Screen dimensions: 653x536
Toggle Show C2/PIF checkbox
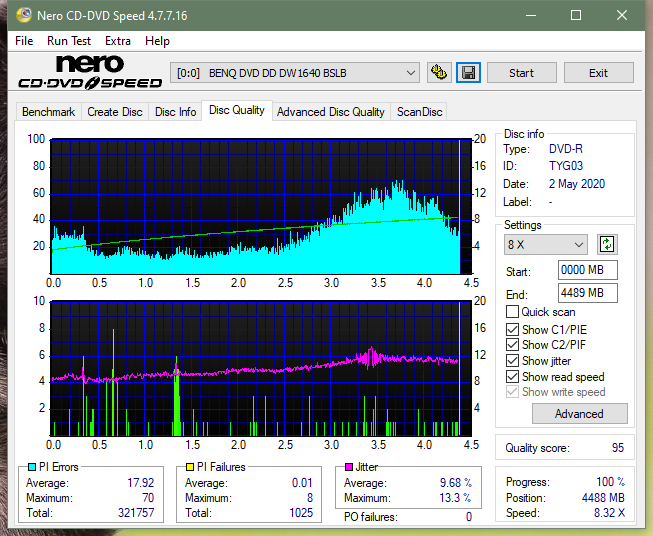click(512, 345)
